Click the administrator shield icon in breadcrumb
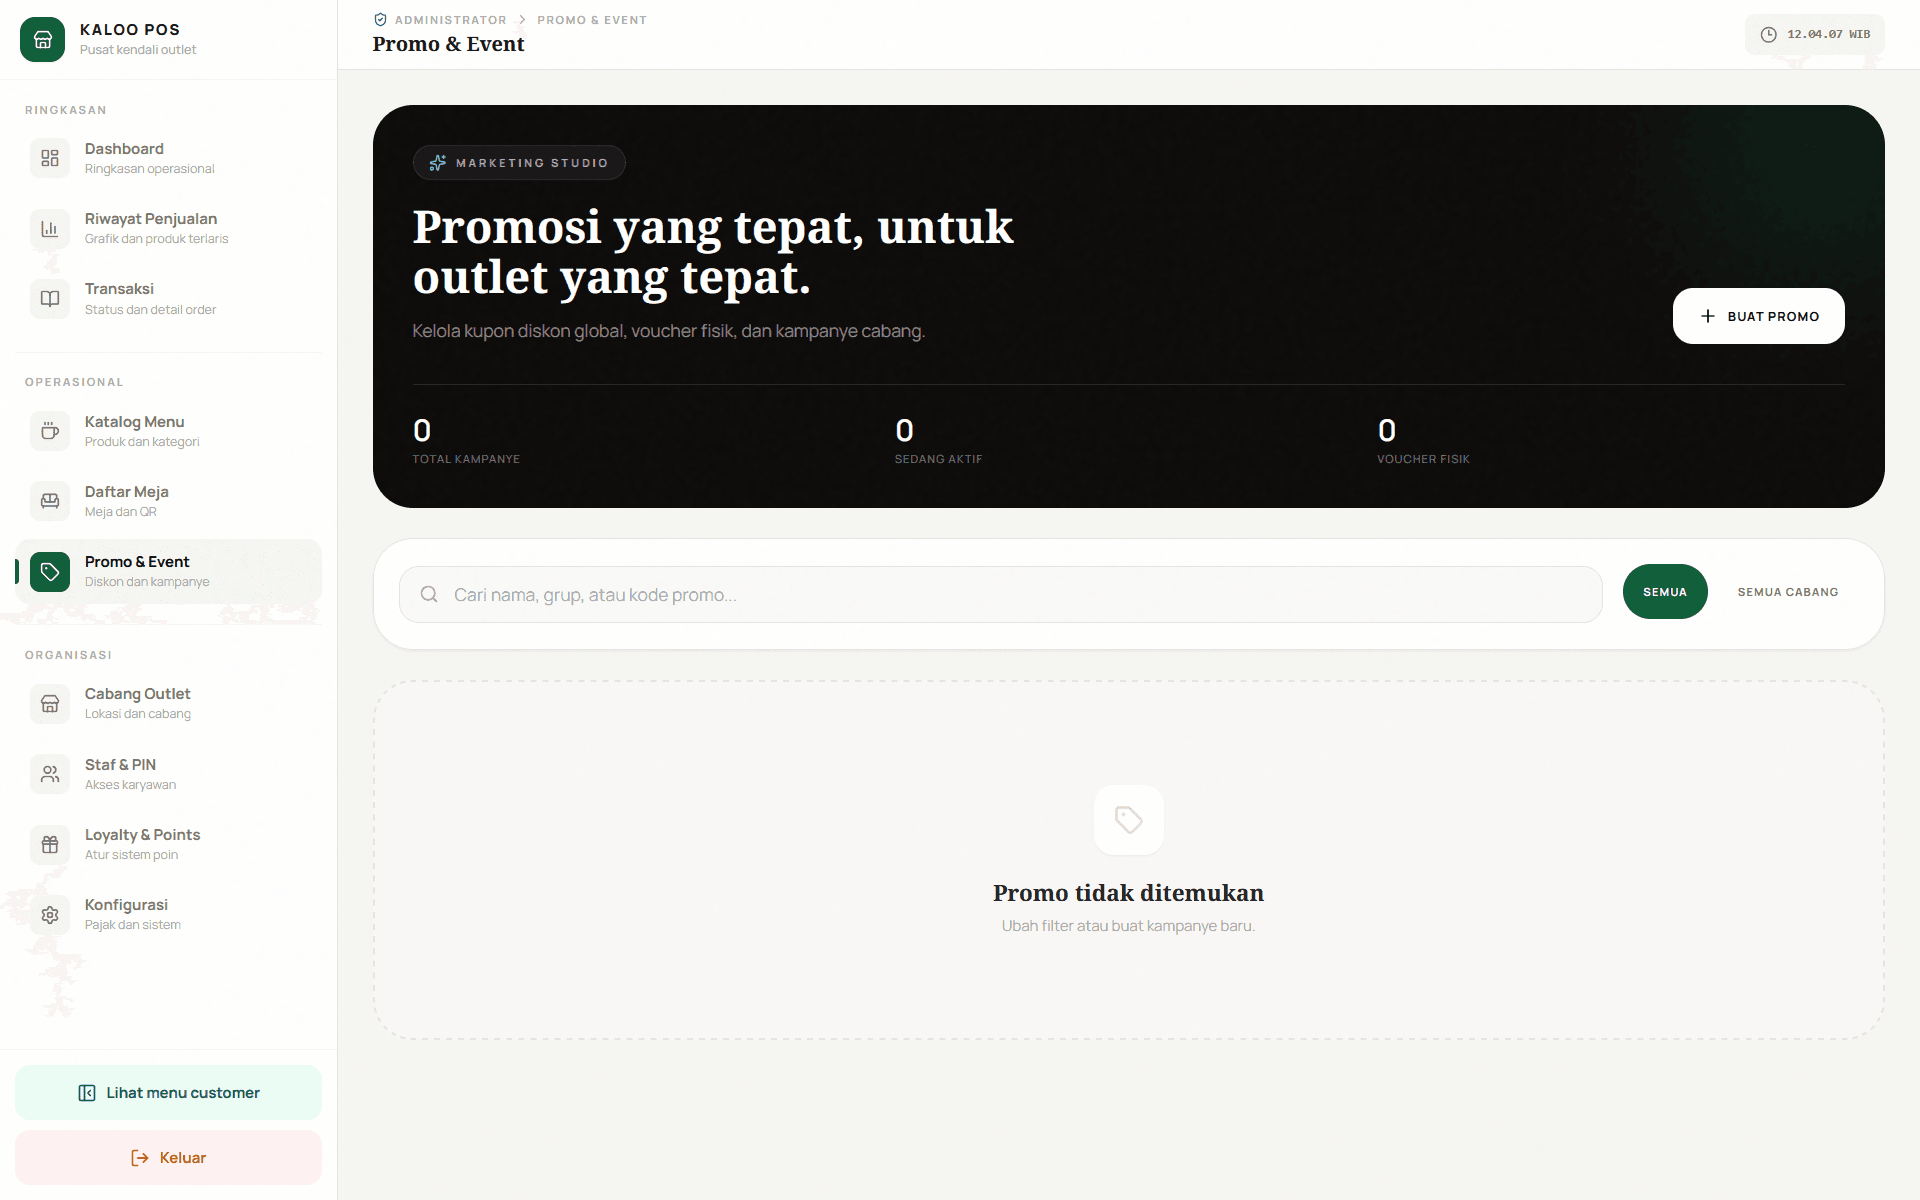Viewport: 1920px width, 1200px height. [x=380, y=20]
